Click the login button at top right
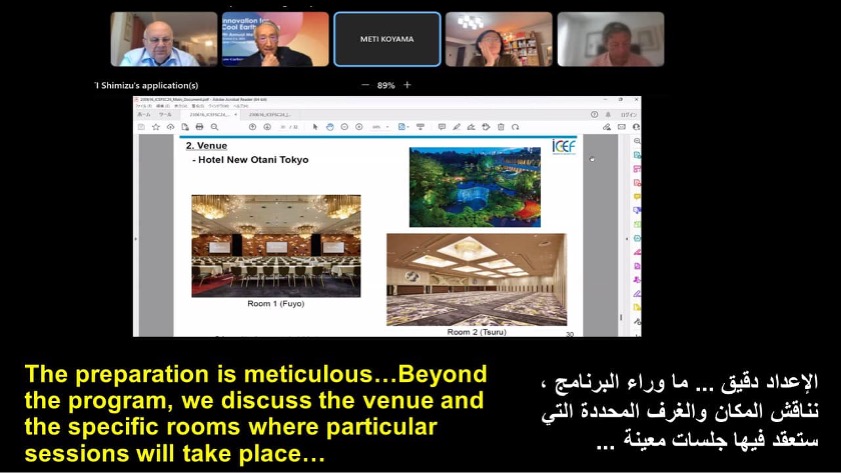The width and height of the screenshot is (841, 473). [x=627, y=115]
